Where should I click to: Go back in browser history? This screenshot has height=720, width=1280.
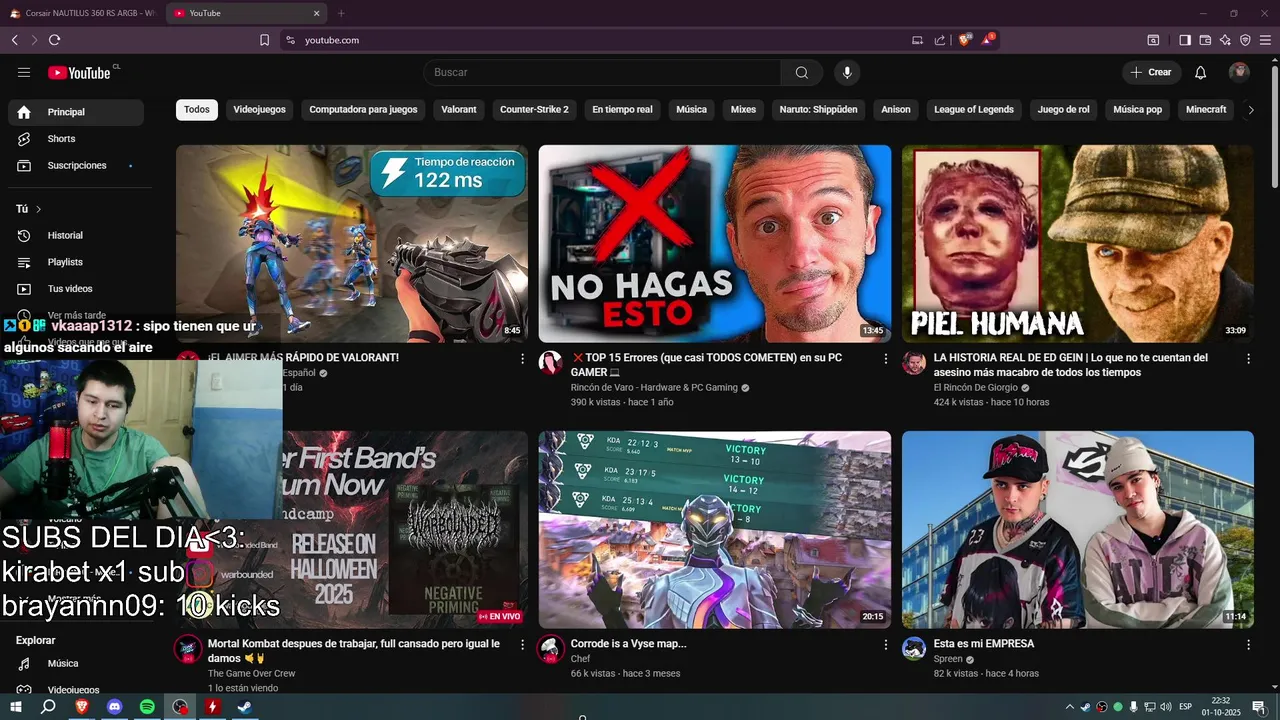(x=14, y=40)
